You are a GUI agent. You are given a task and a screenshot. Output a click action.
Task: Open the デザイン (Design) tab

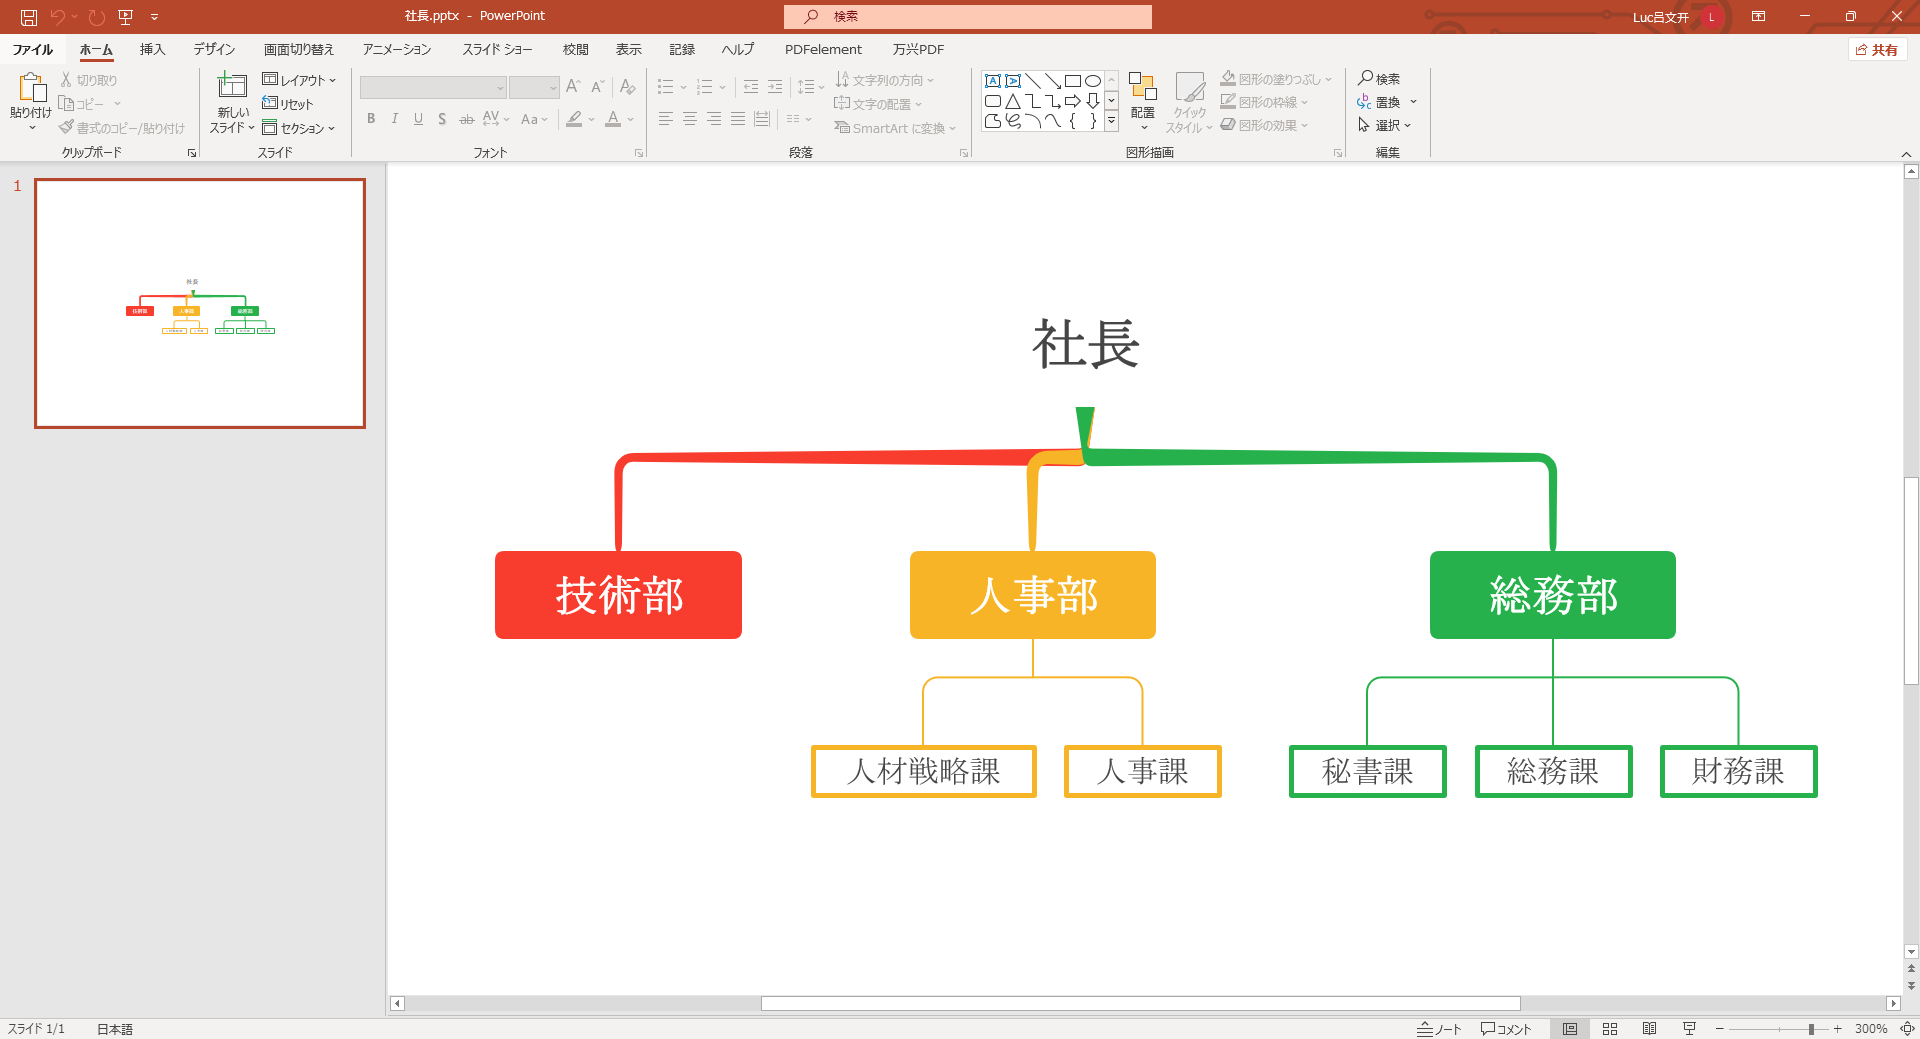tap(214, 49)
